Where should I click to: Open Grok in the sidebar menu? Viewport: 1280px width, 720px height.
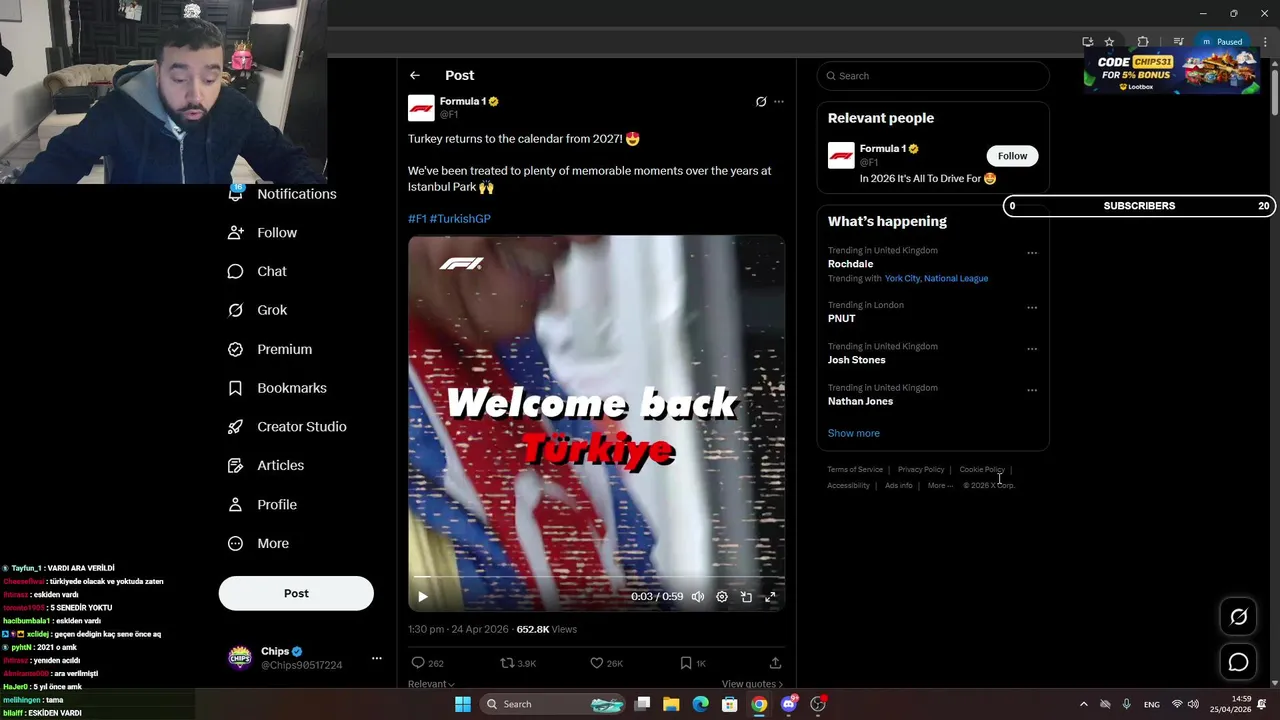click(x=257, y=310)
